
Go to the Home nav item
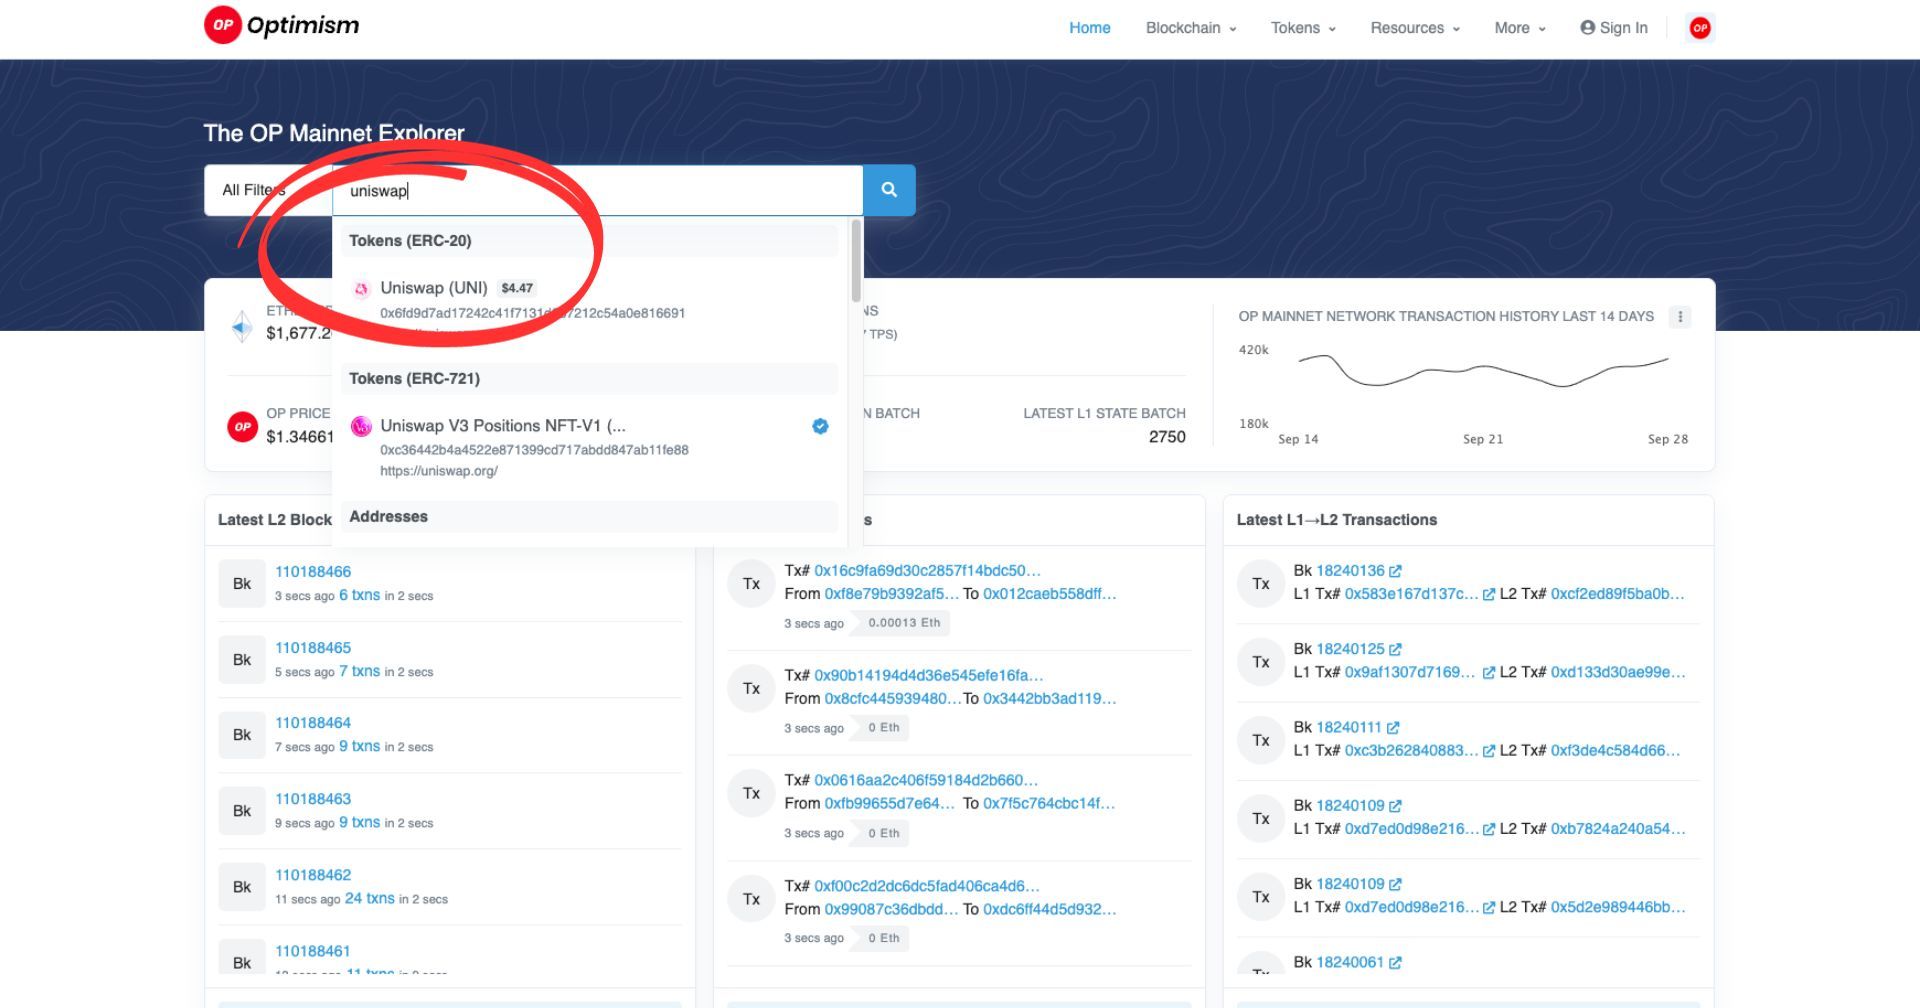point(1089,28)
